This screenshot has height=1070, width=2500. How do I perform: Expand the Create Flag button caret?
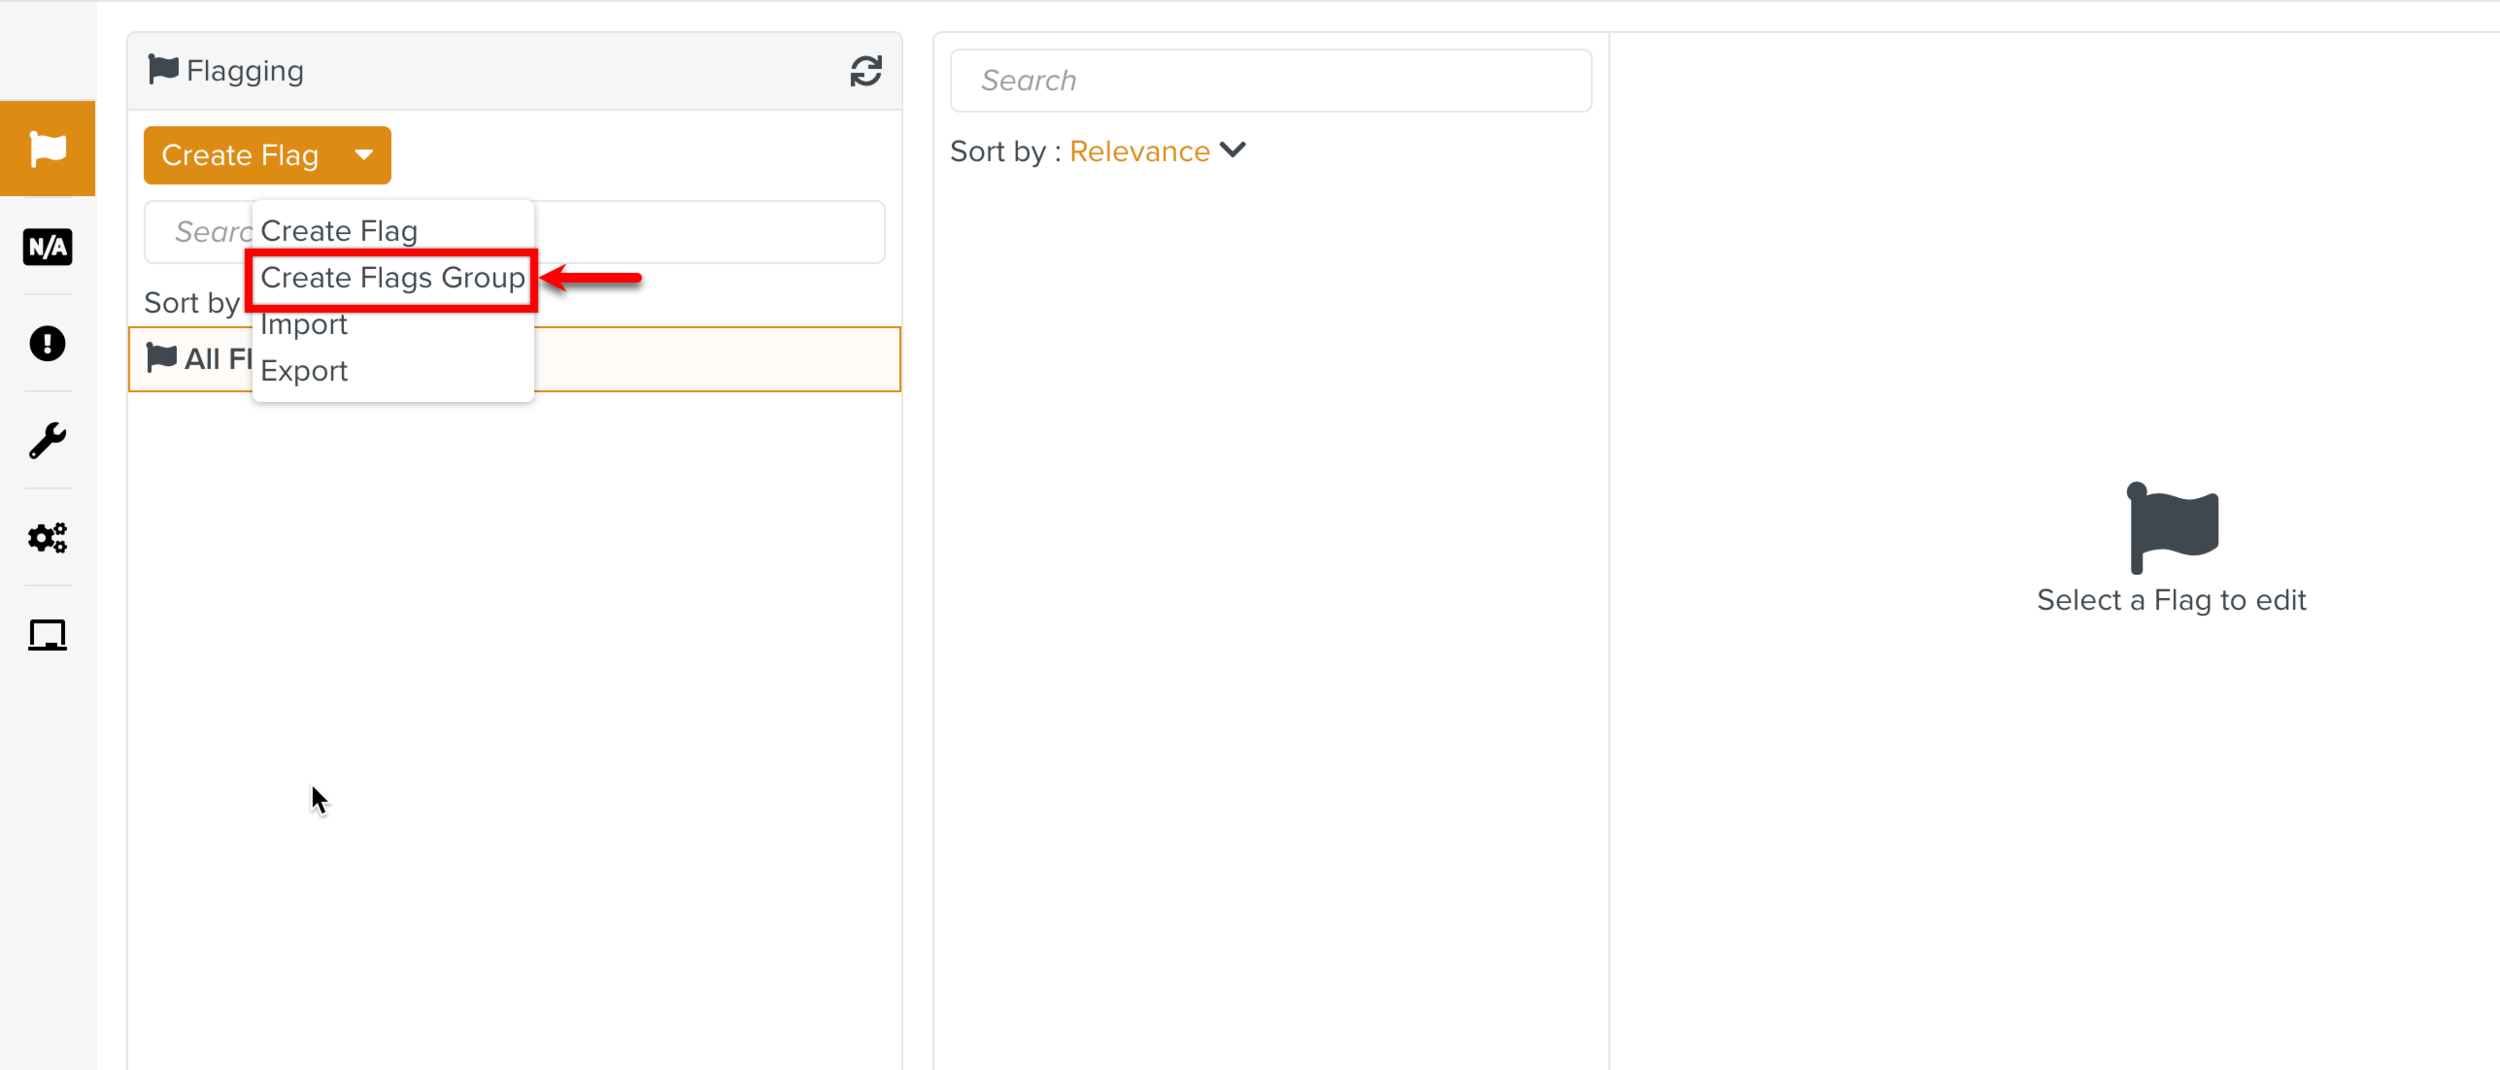click(x=364, y=155)
